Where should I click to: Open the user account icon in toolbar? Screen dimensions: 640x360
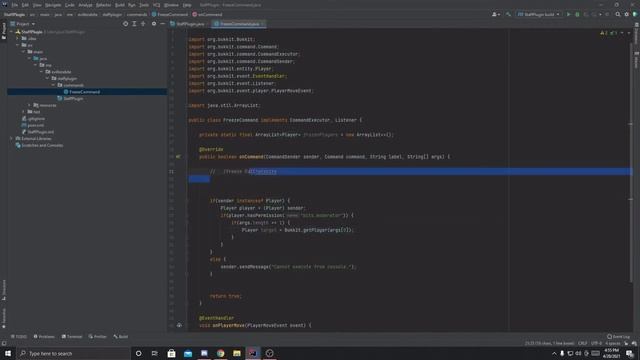coord(496,14)
